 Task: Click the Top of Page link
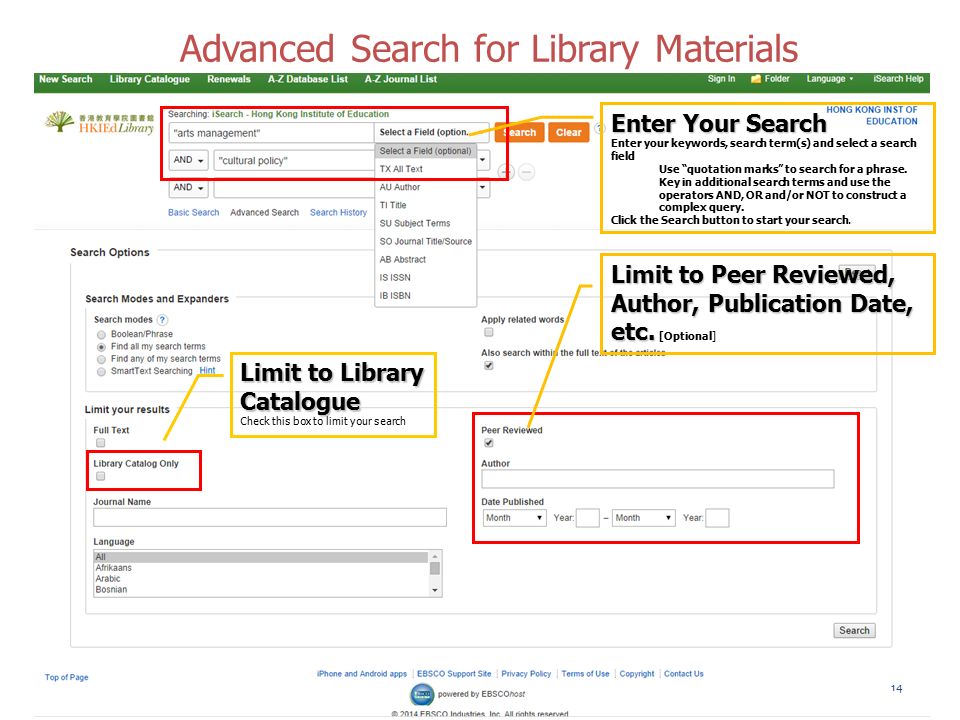coord(66,677)
